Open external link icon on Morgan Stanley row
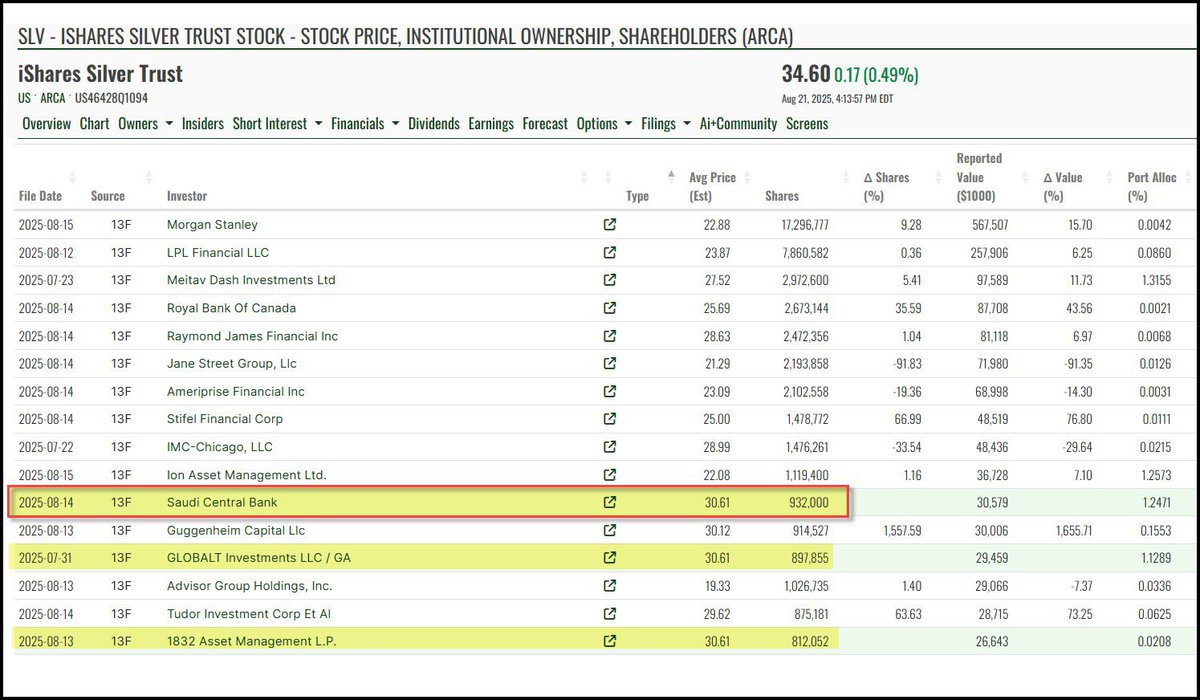1200x700 pixels. click(x=609, y=225)
